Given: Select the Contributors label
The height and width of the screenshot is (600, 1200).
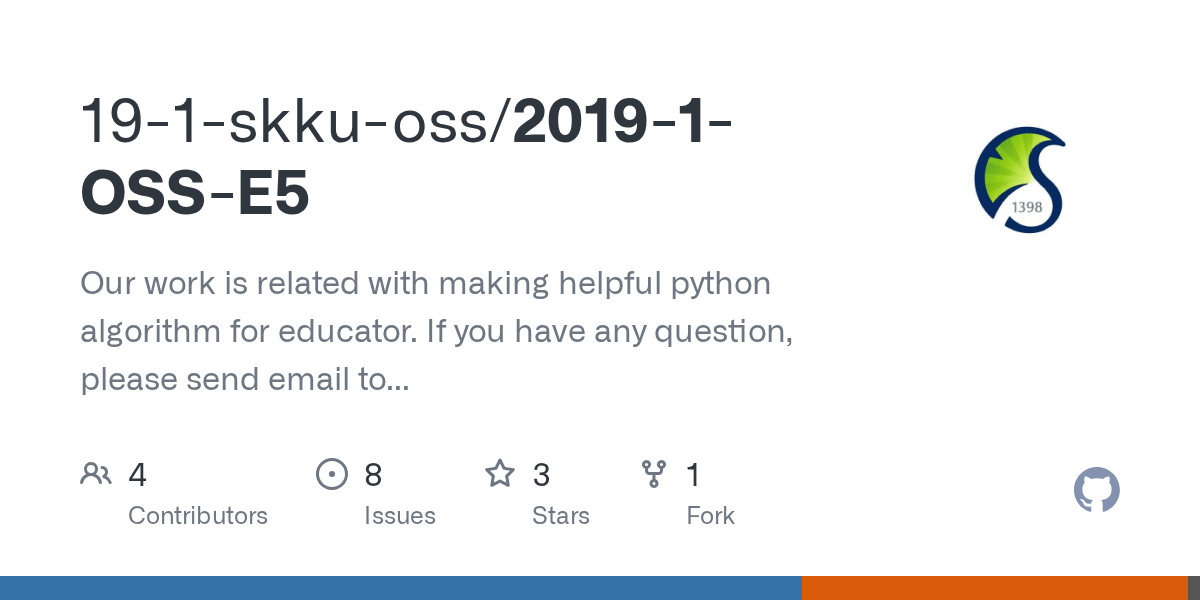Looking at the screenshot, I should pos(198,516).
